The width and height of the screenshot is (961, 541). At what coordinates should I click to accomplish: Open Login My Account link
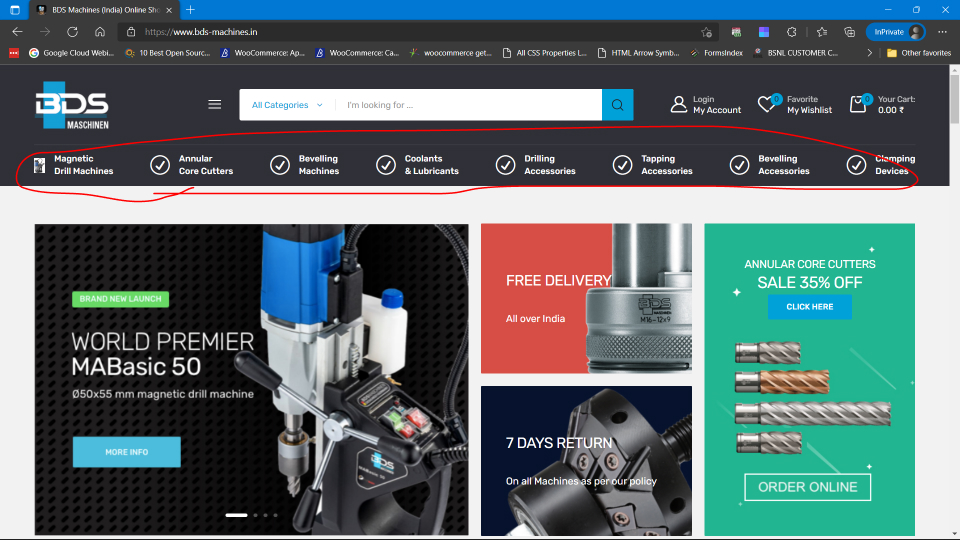[x=716, y=105]
